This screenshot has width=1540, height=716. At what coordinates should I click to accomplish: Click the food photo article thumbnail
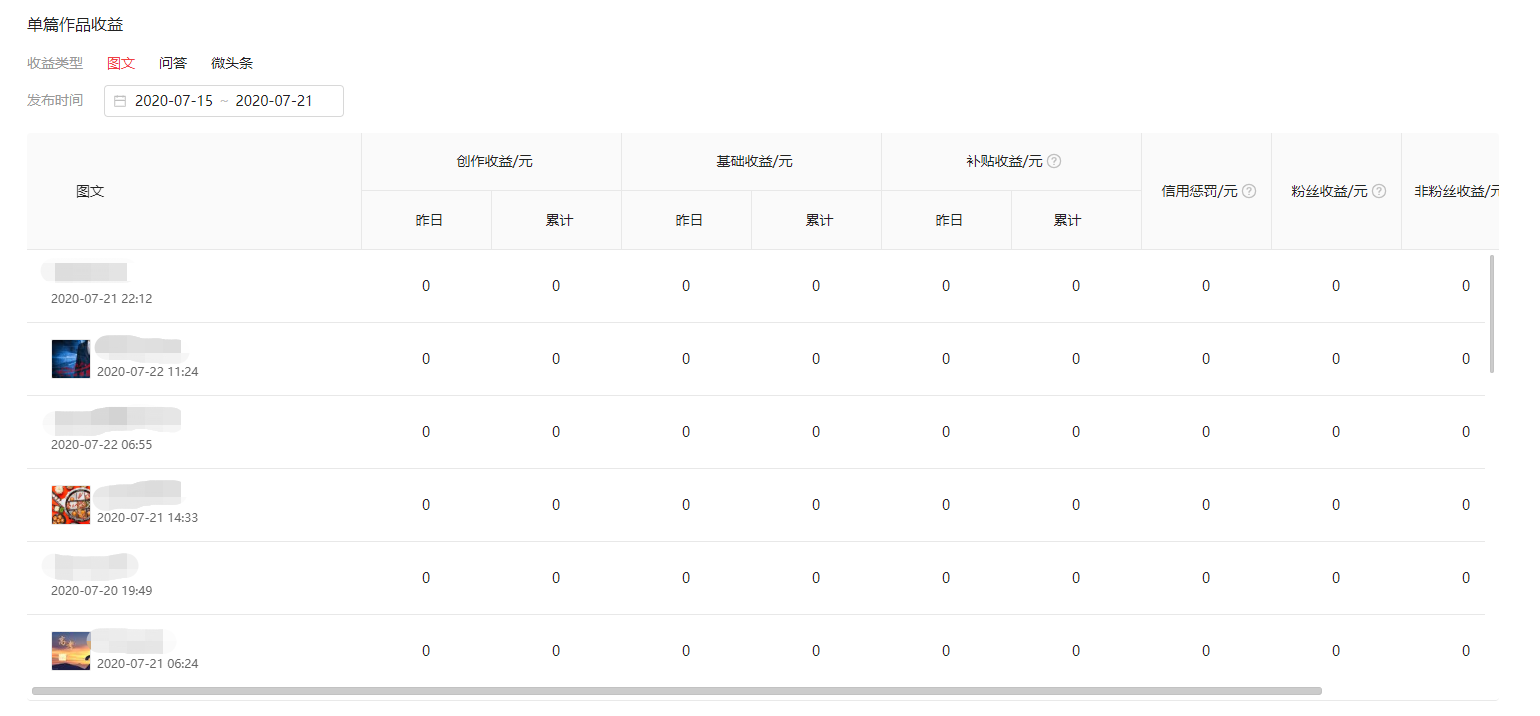click(70, 504)
